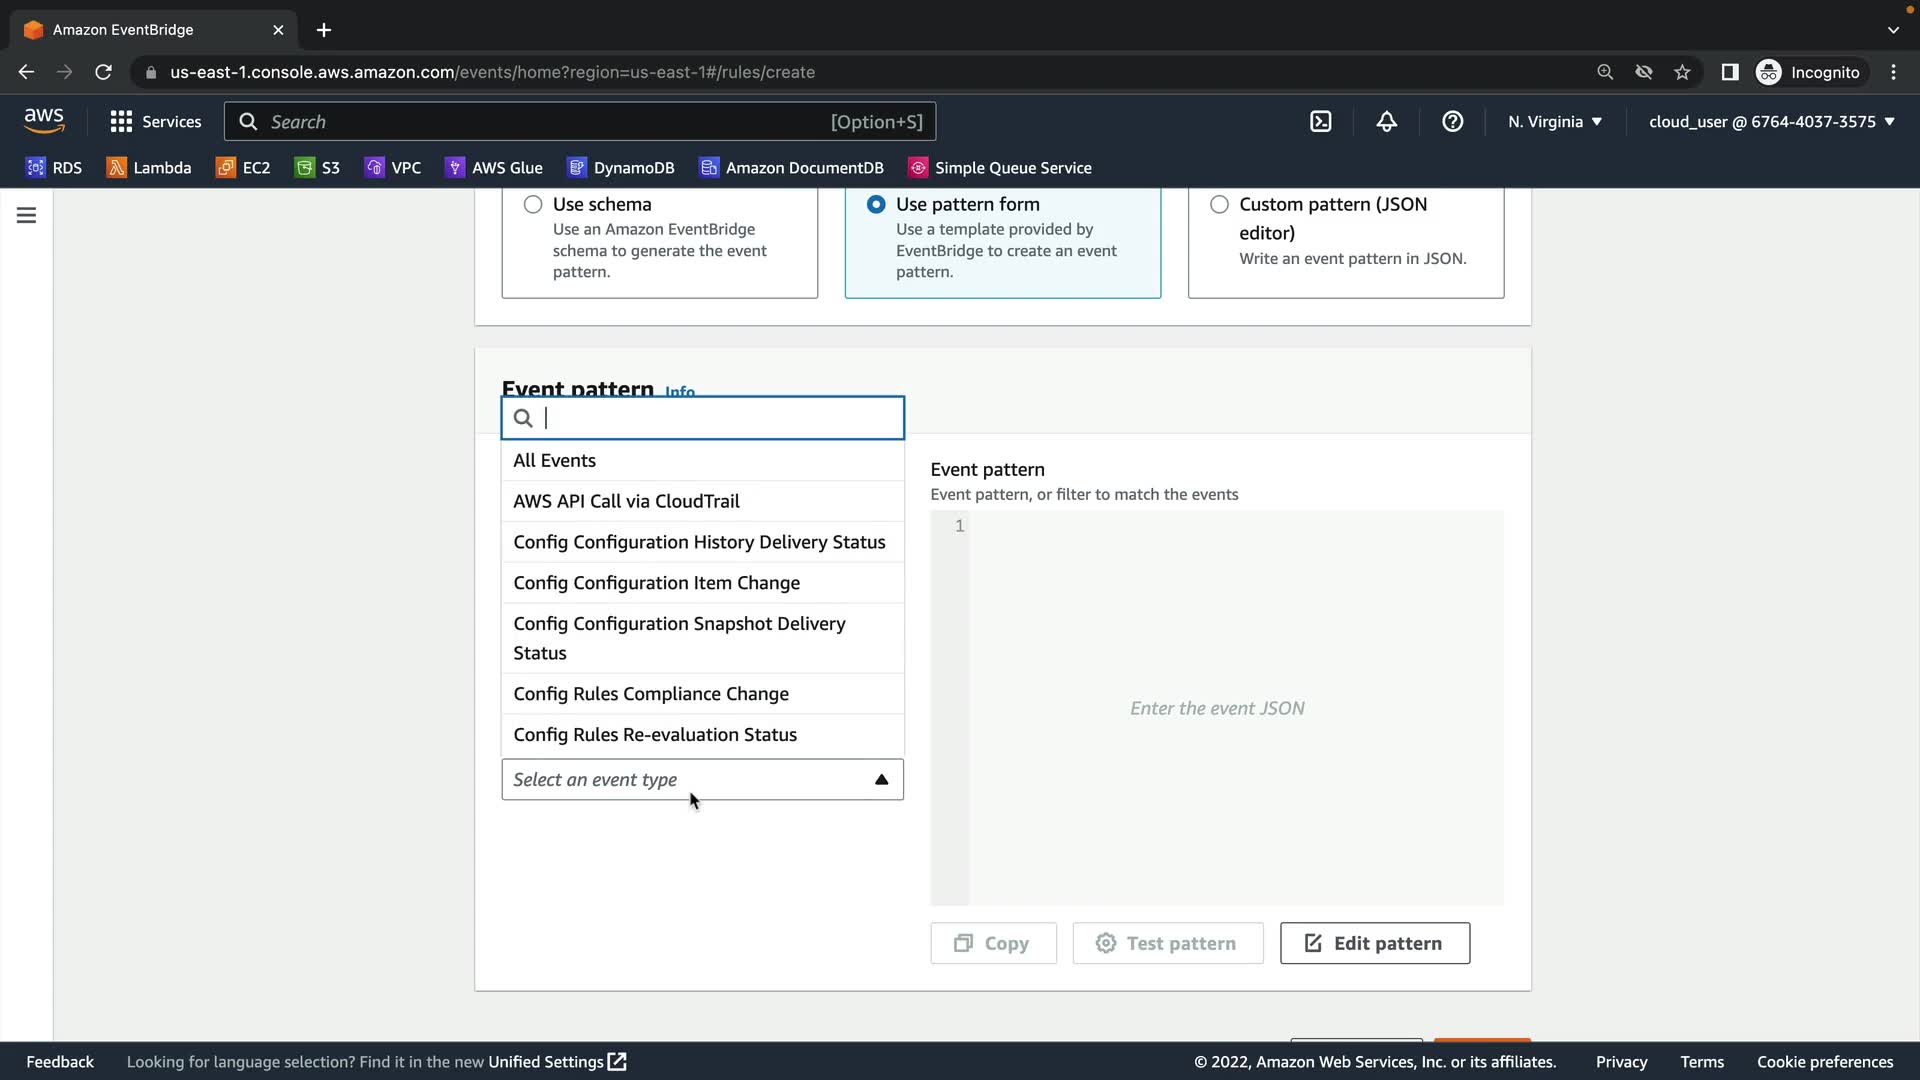1920x1080 pixels.
Task: Select the Use schema radio option
Action: point(533,204)
